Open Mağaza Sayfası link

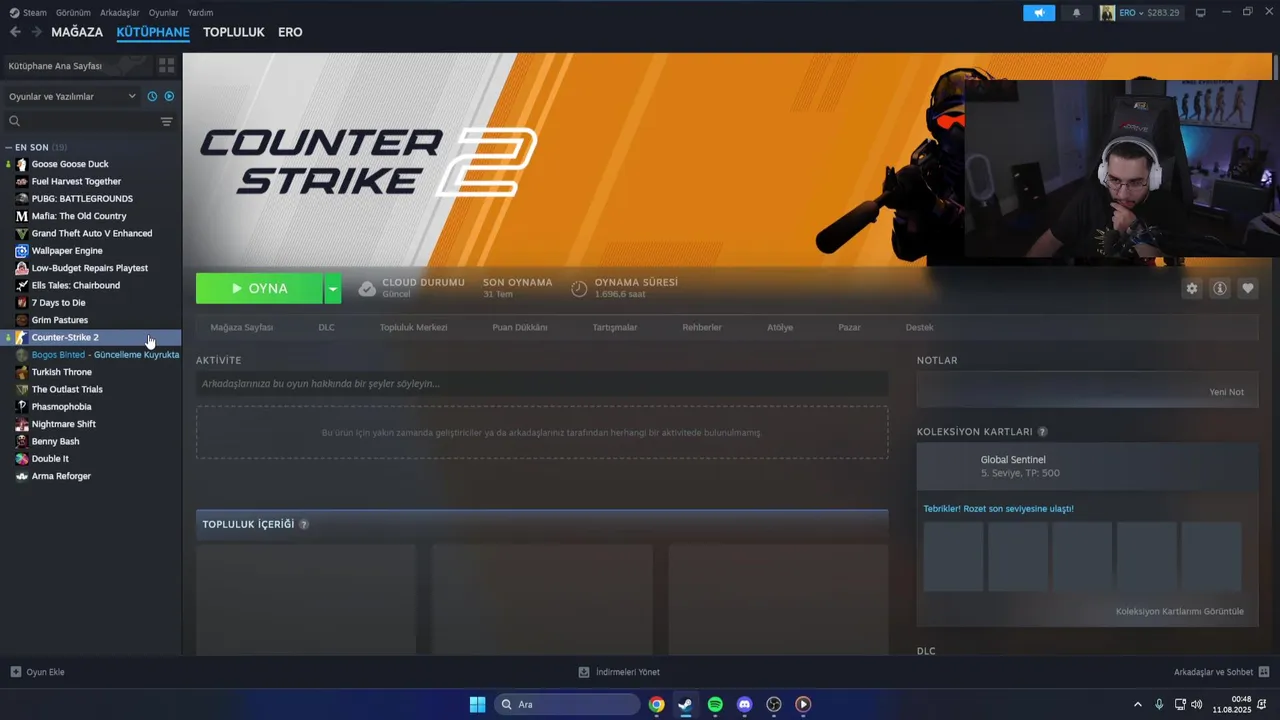241,327
